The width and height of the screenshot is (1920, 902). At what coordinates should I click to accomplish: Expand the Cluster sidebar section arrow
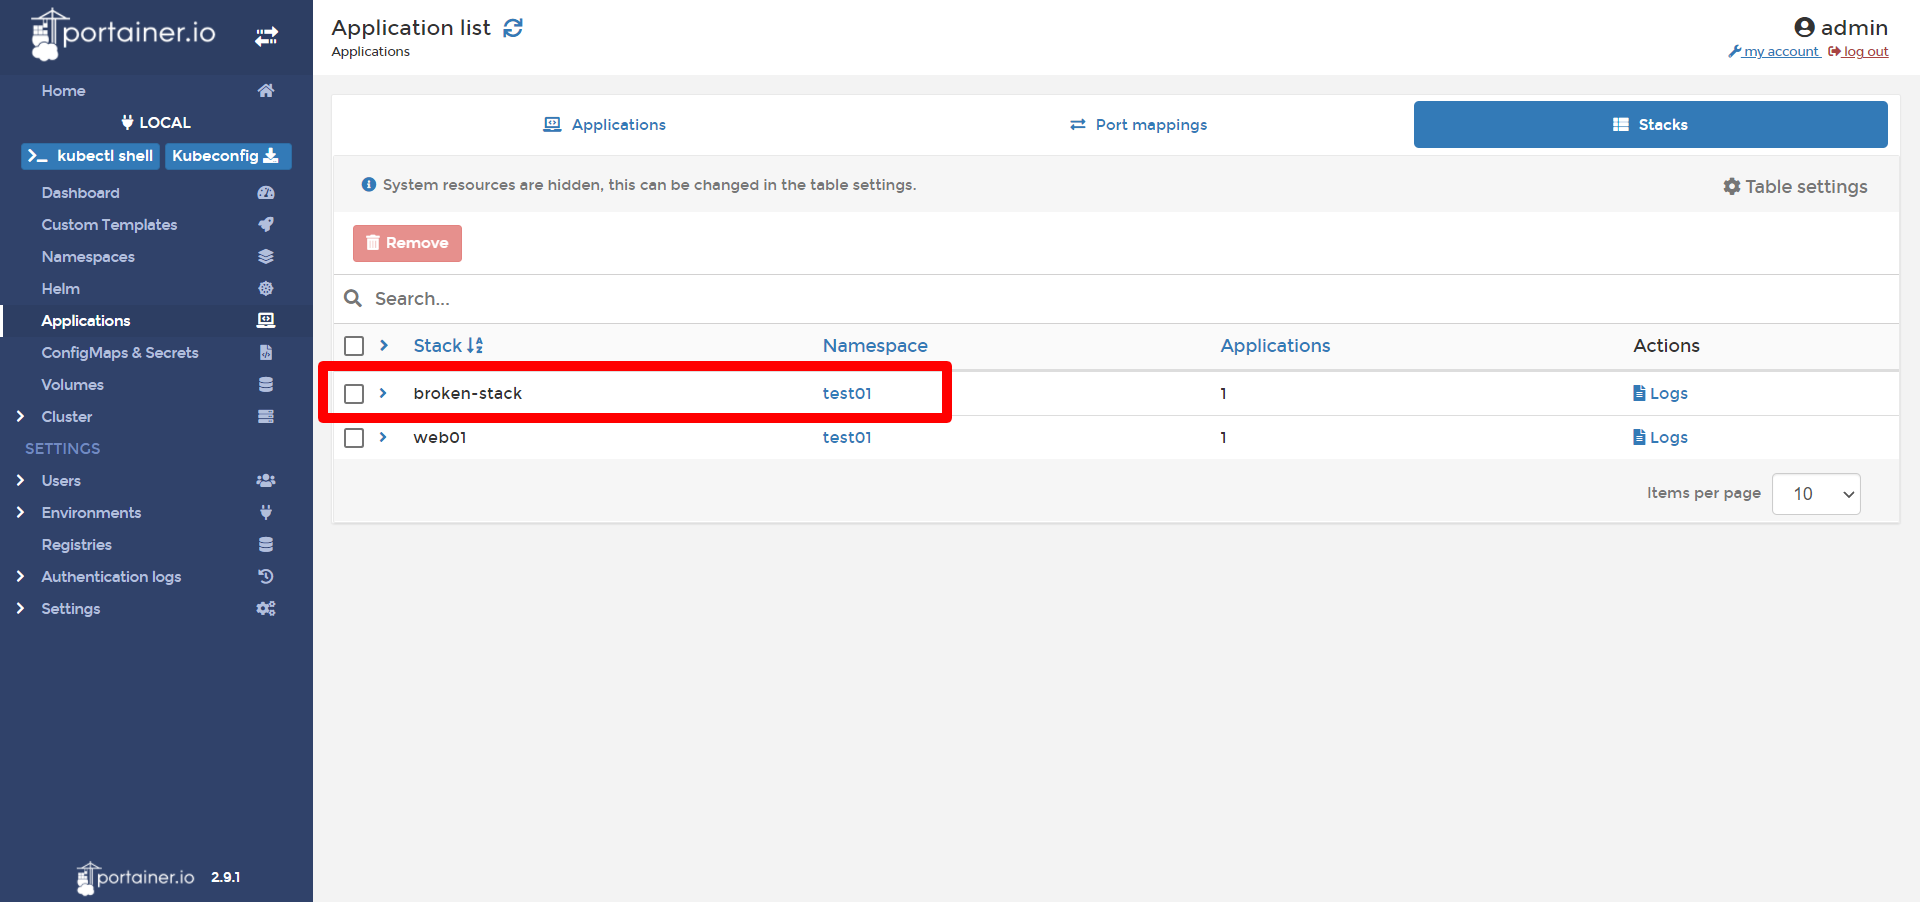(20, 416)
